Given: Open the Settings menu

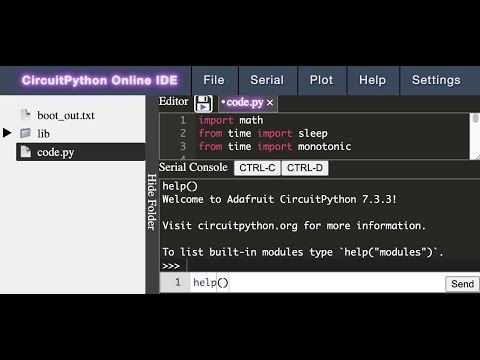Looking at the screenshot, I should pyautogui.click(x=436, y=80).
